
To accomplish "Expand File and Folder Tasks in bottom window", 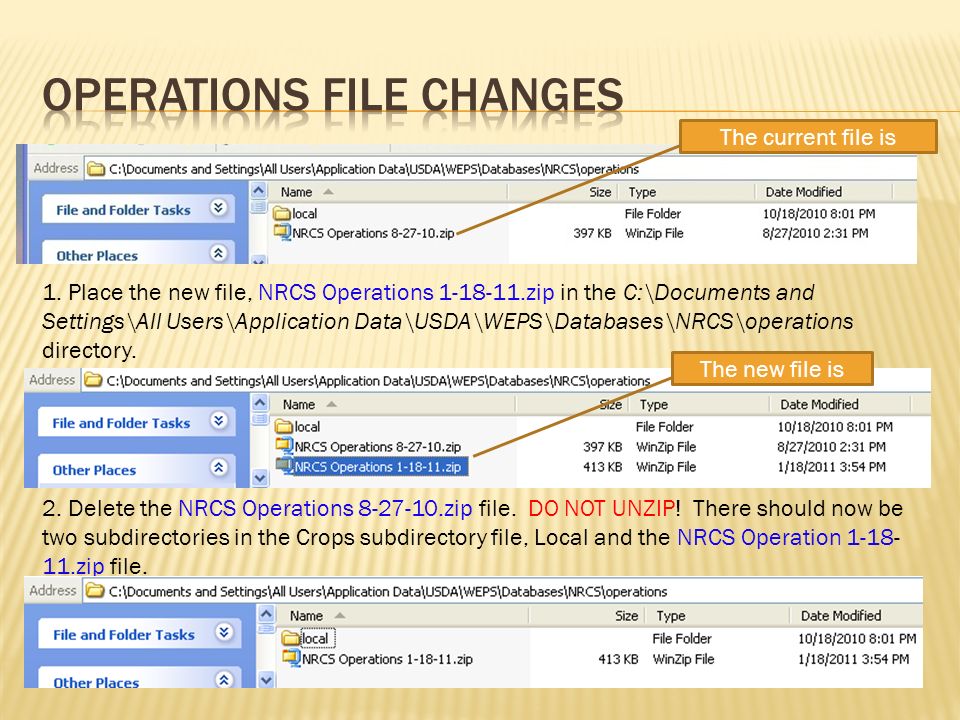I will tap(223, 632).
